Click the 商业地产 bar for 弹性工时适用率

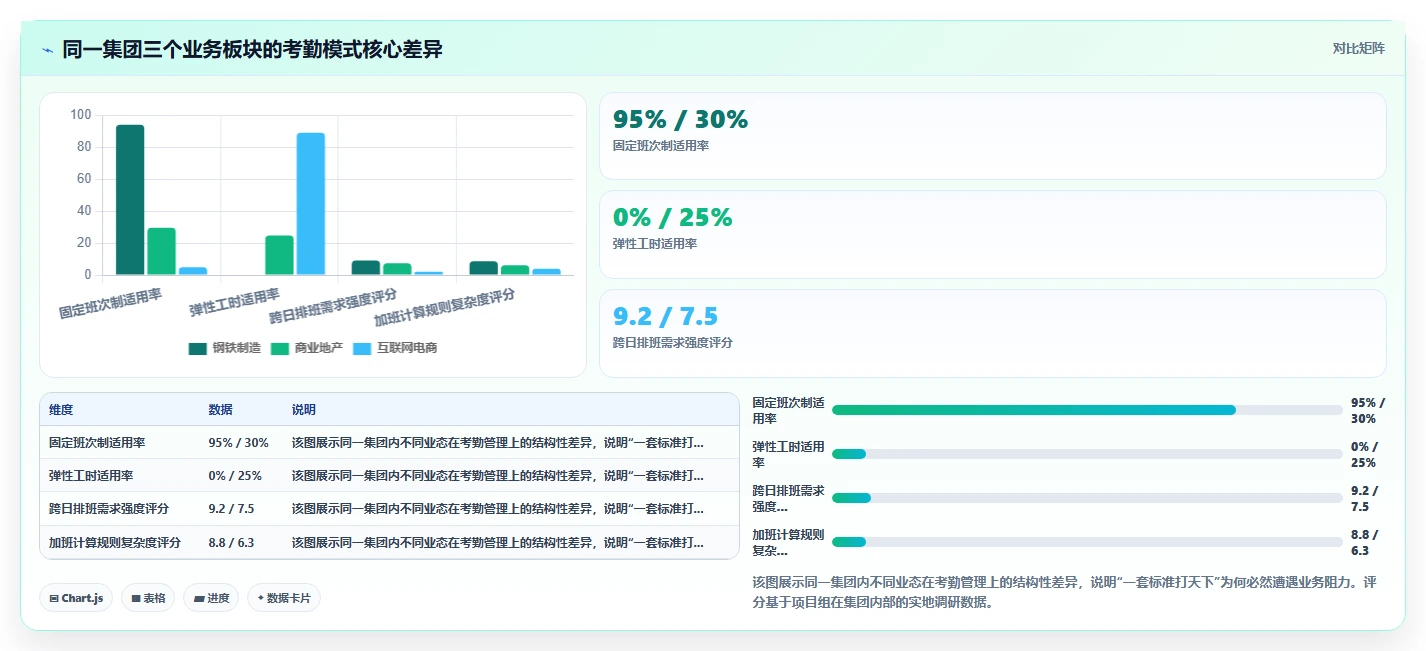click(279, 255)
